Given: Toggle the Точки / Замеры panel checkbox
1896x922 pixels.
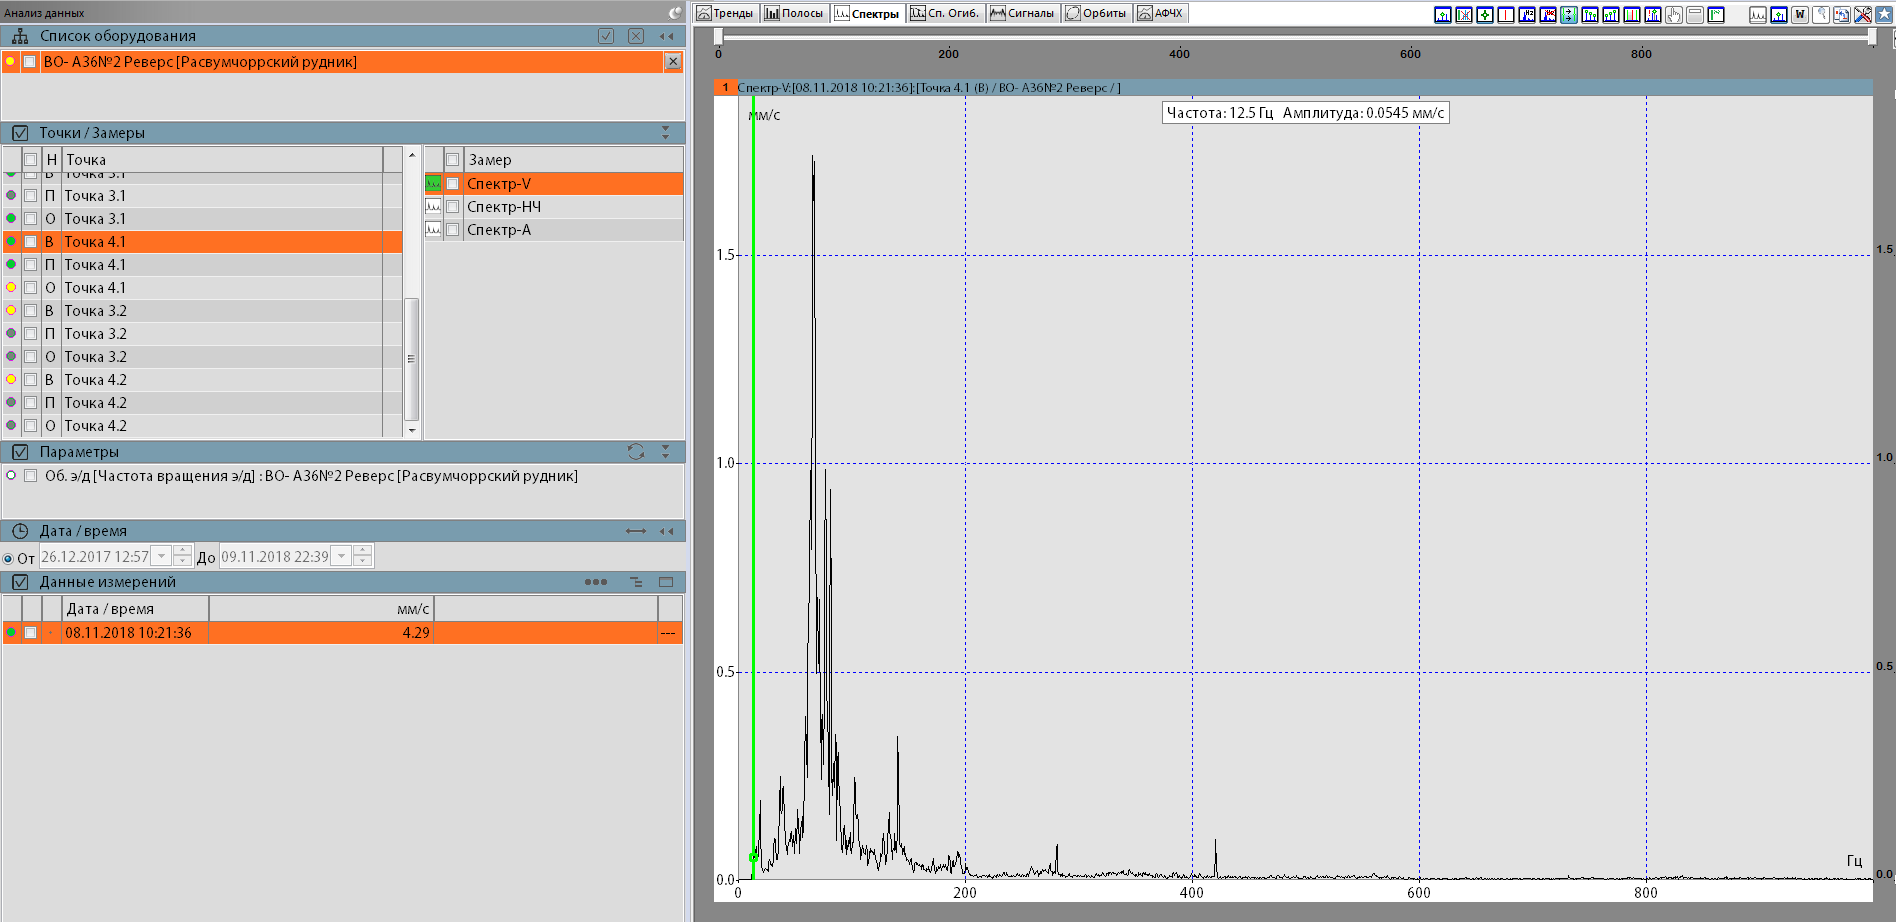Looking at the screenshot, I should (20, 133).
